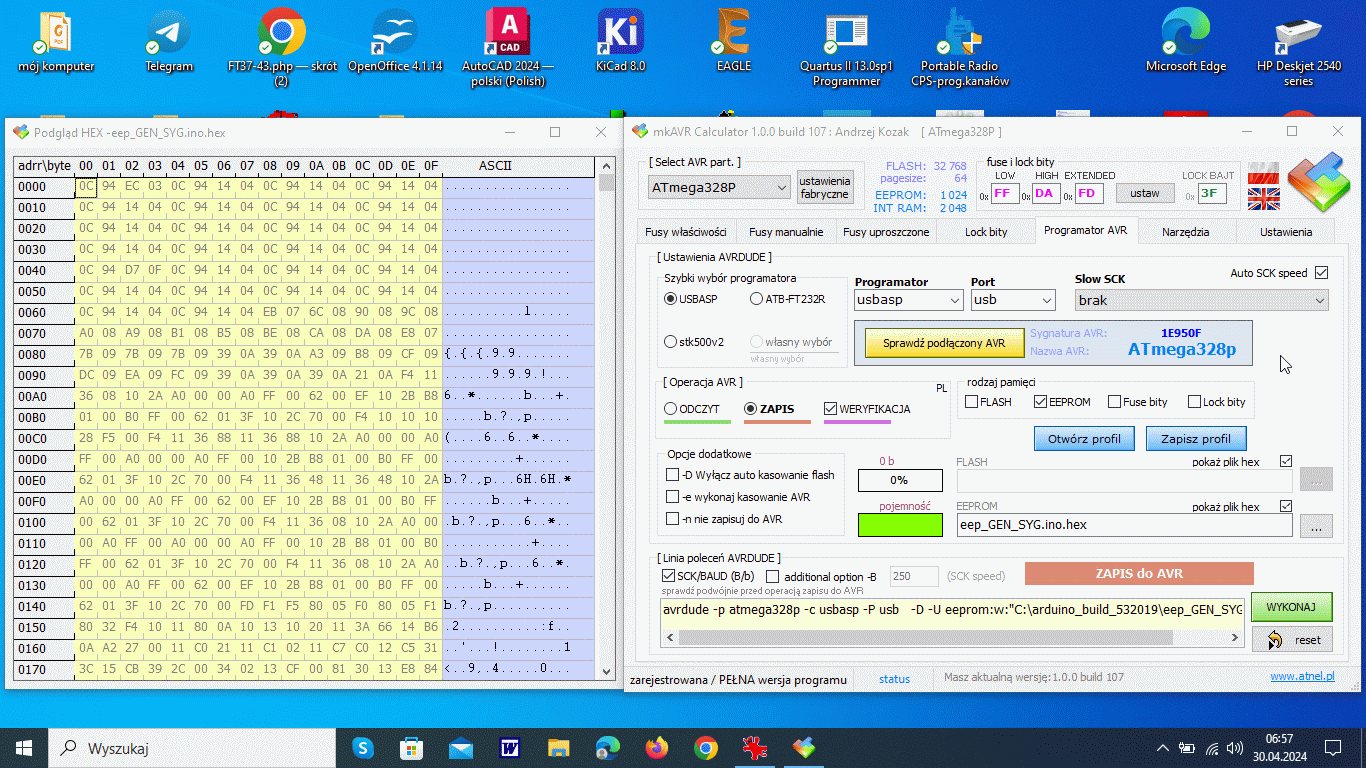The image size is (1366, 768).
Task: Open the Fusy manualnie tab
Action: click(785, 232)
